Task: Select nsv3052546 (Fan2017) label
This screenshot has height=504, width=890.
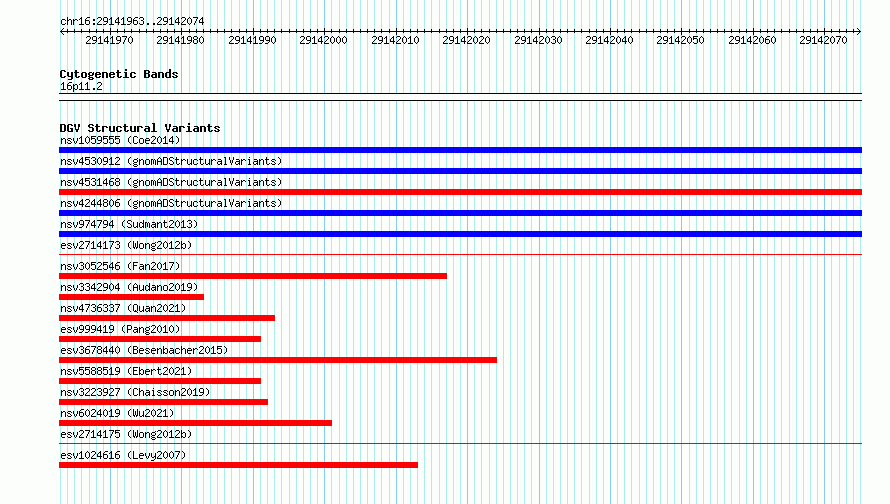Action: (120, 266)
